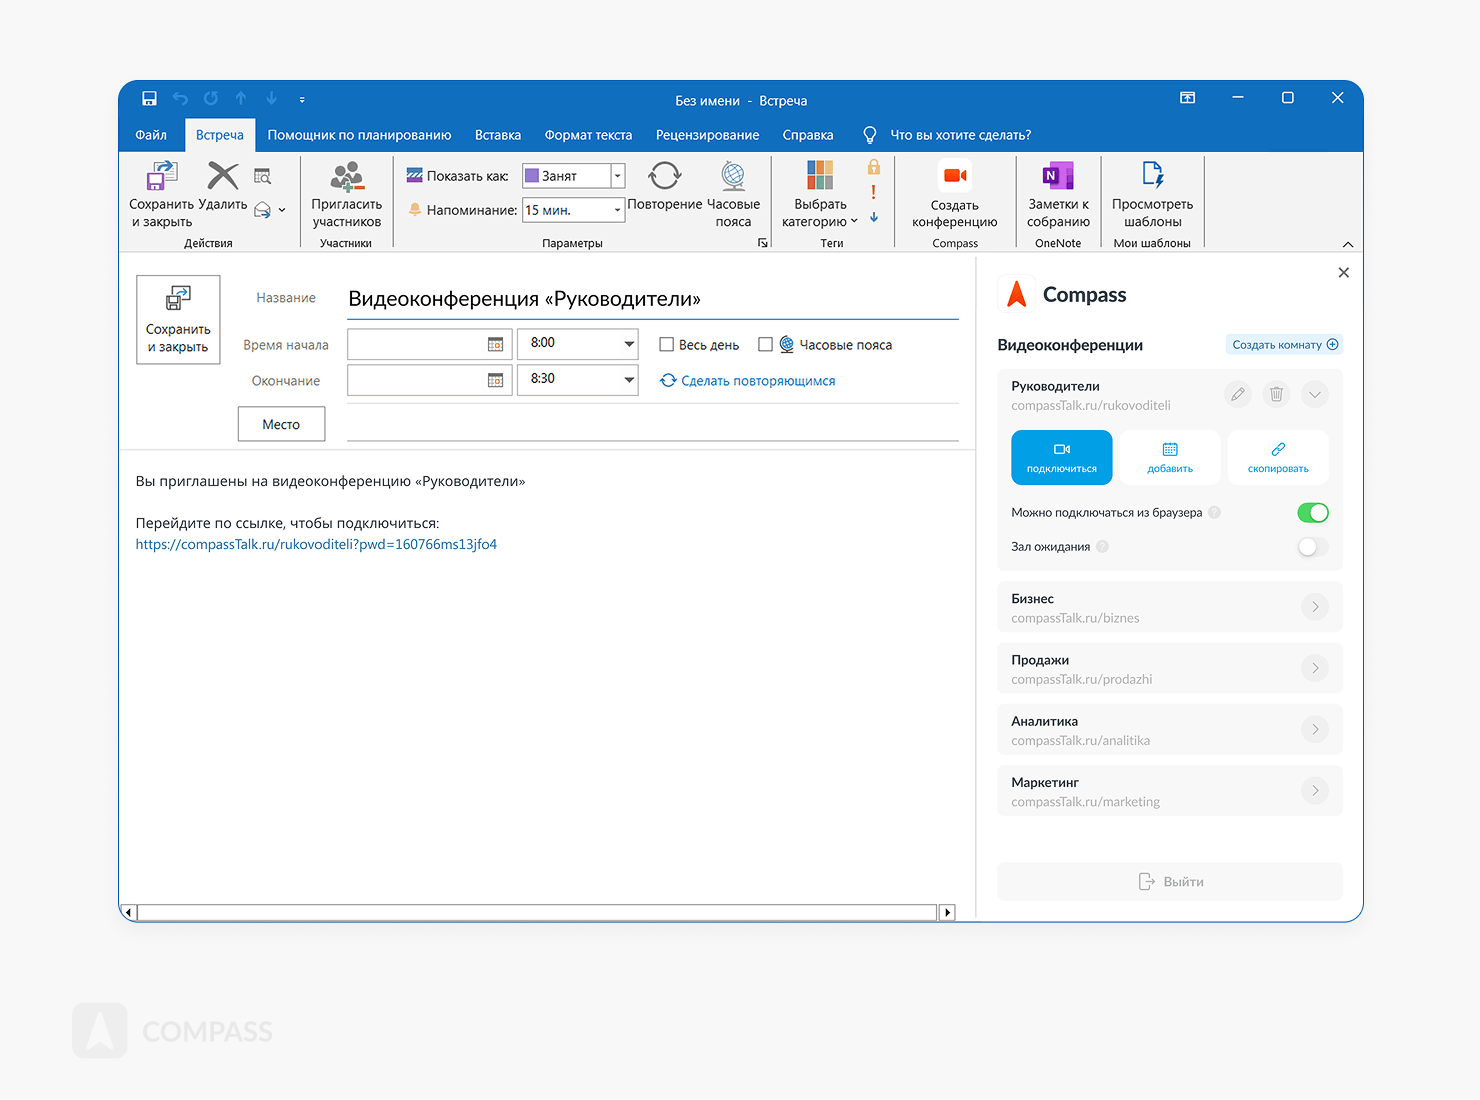The width and height of the screenshot is (1480, 1100).
Task: Click the Compass create conference icon
Action: (954, 177)
